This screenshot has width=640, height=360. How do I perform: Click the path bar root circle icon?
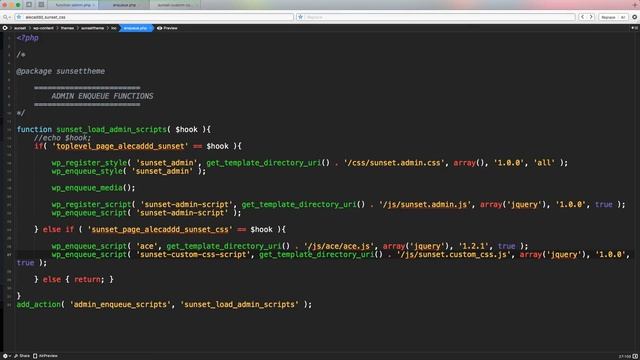(x=5, y=28)
